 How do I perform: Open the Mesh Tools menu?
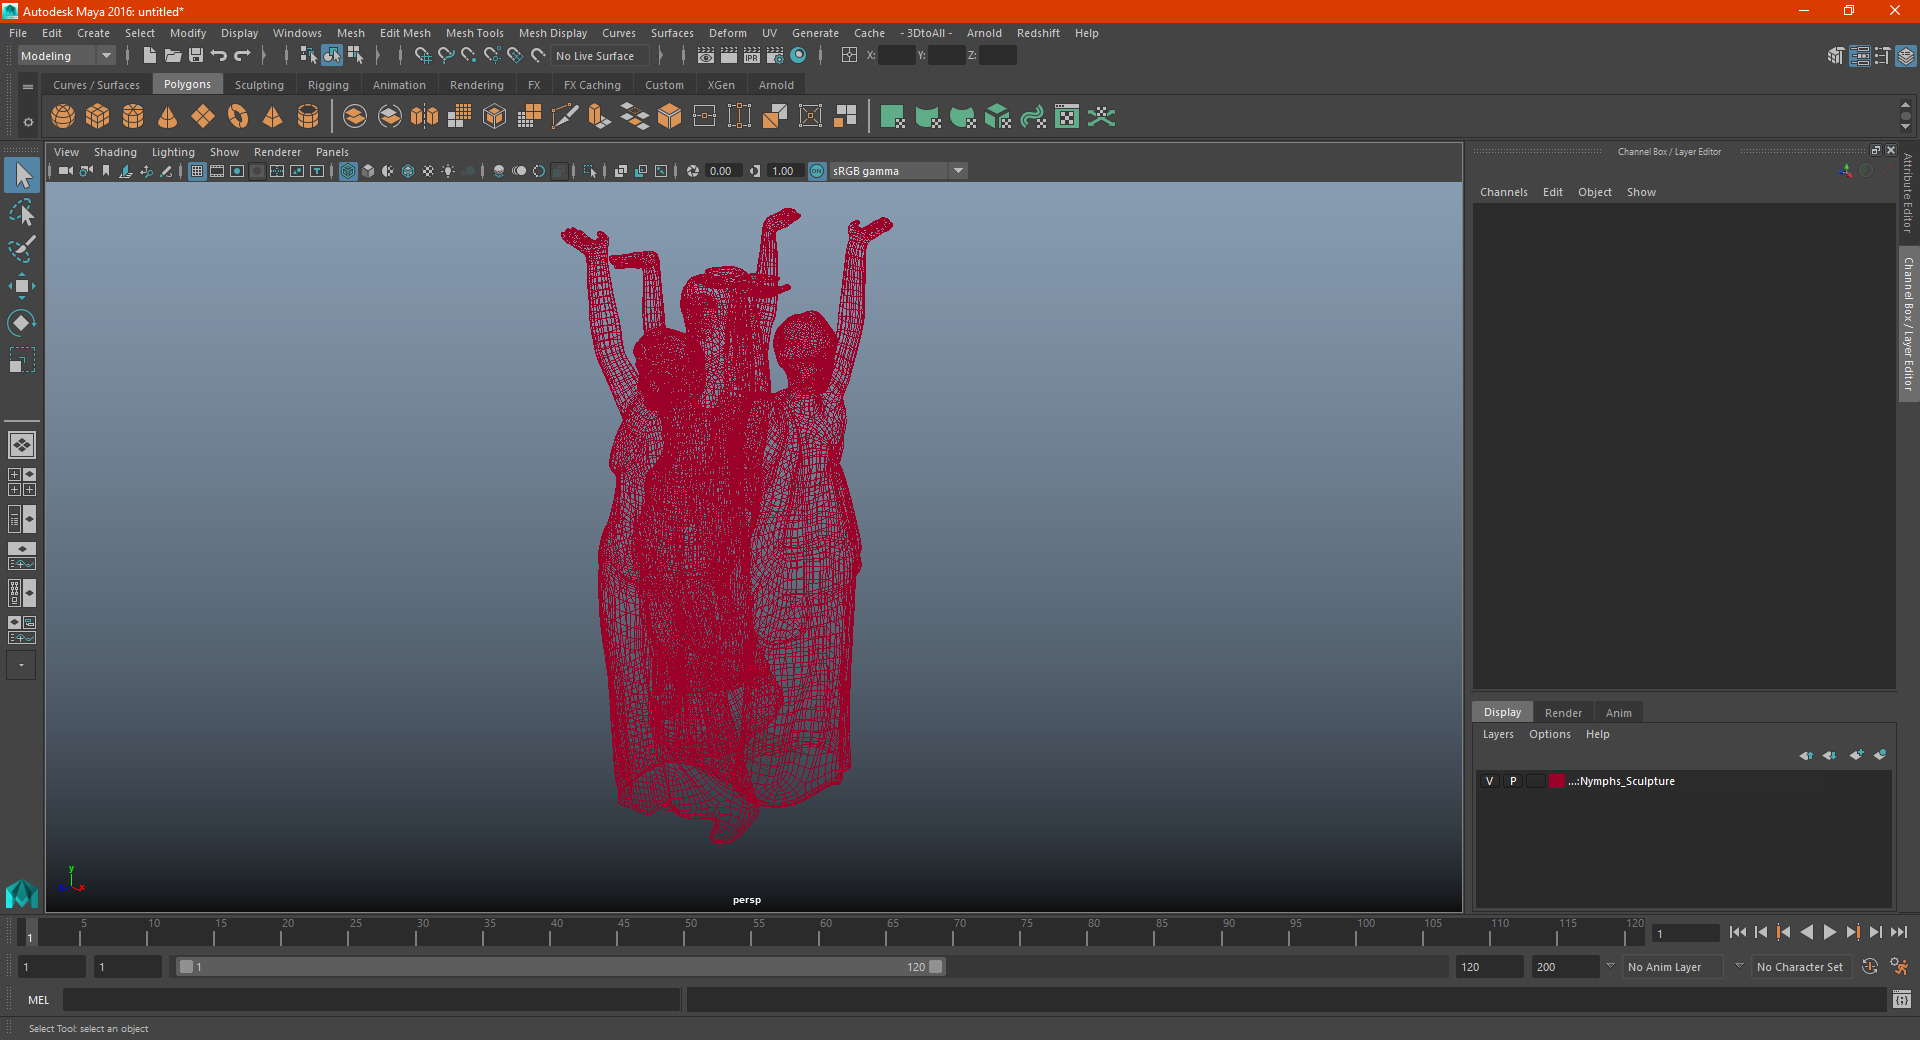point(475,33)
